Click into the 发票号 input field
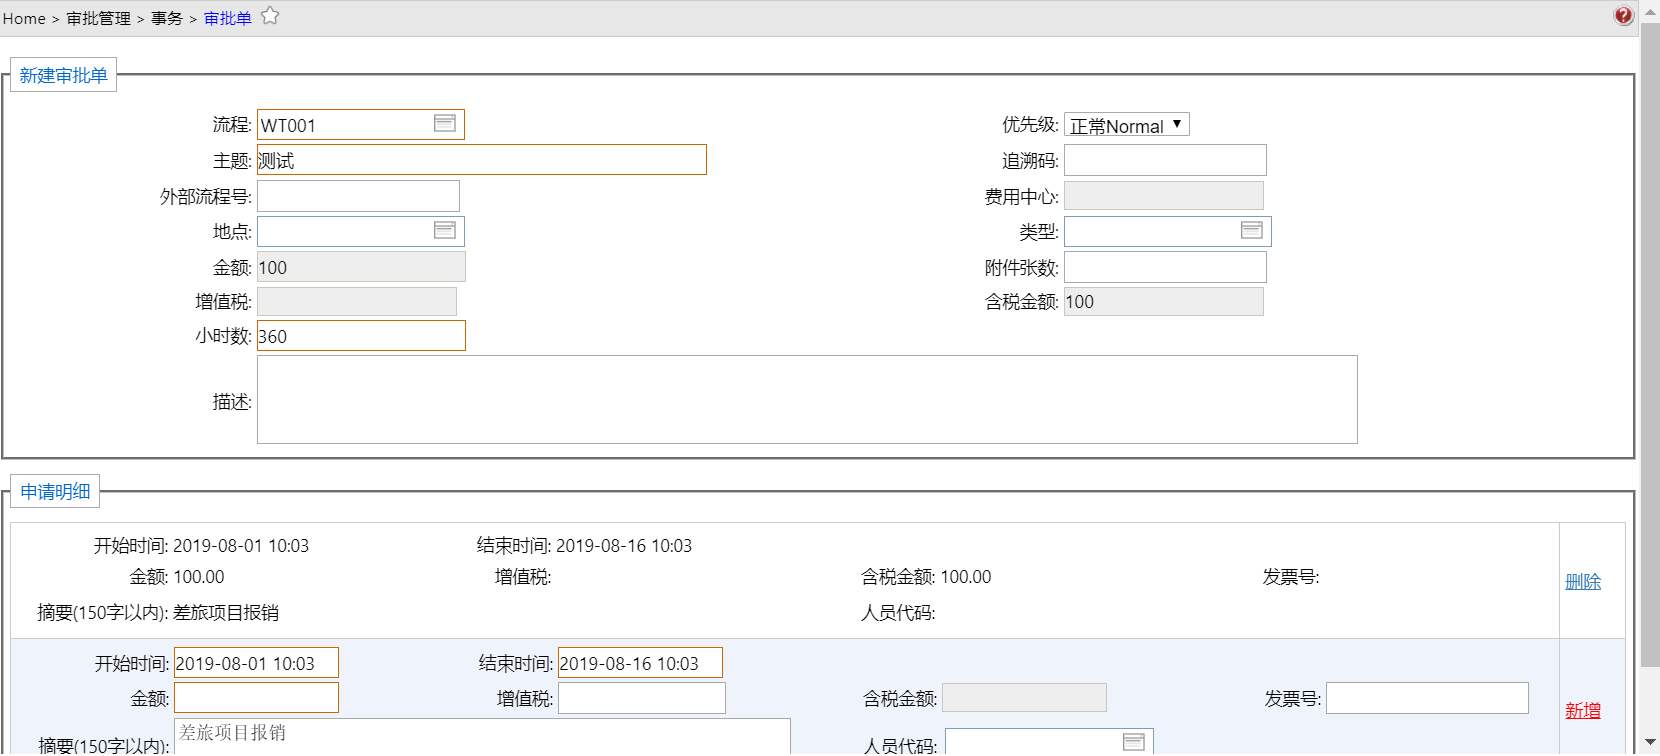The height and width of the screenshot is (756, 1660). click(x=1427, y=698)
